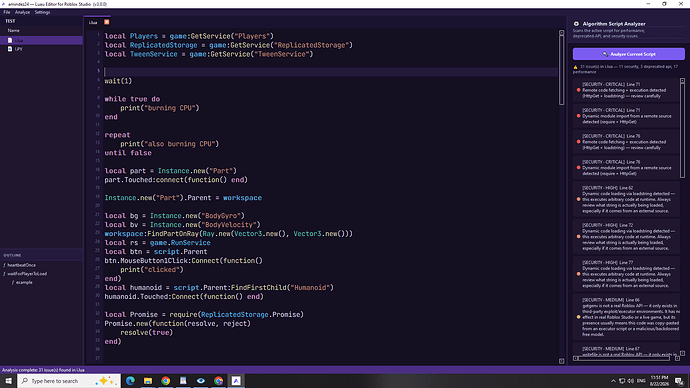Click yellow severity dot of Line 66 issue
Screen dimensions: 690x388
coord(578,317)
